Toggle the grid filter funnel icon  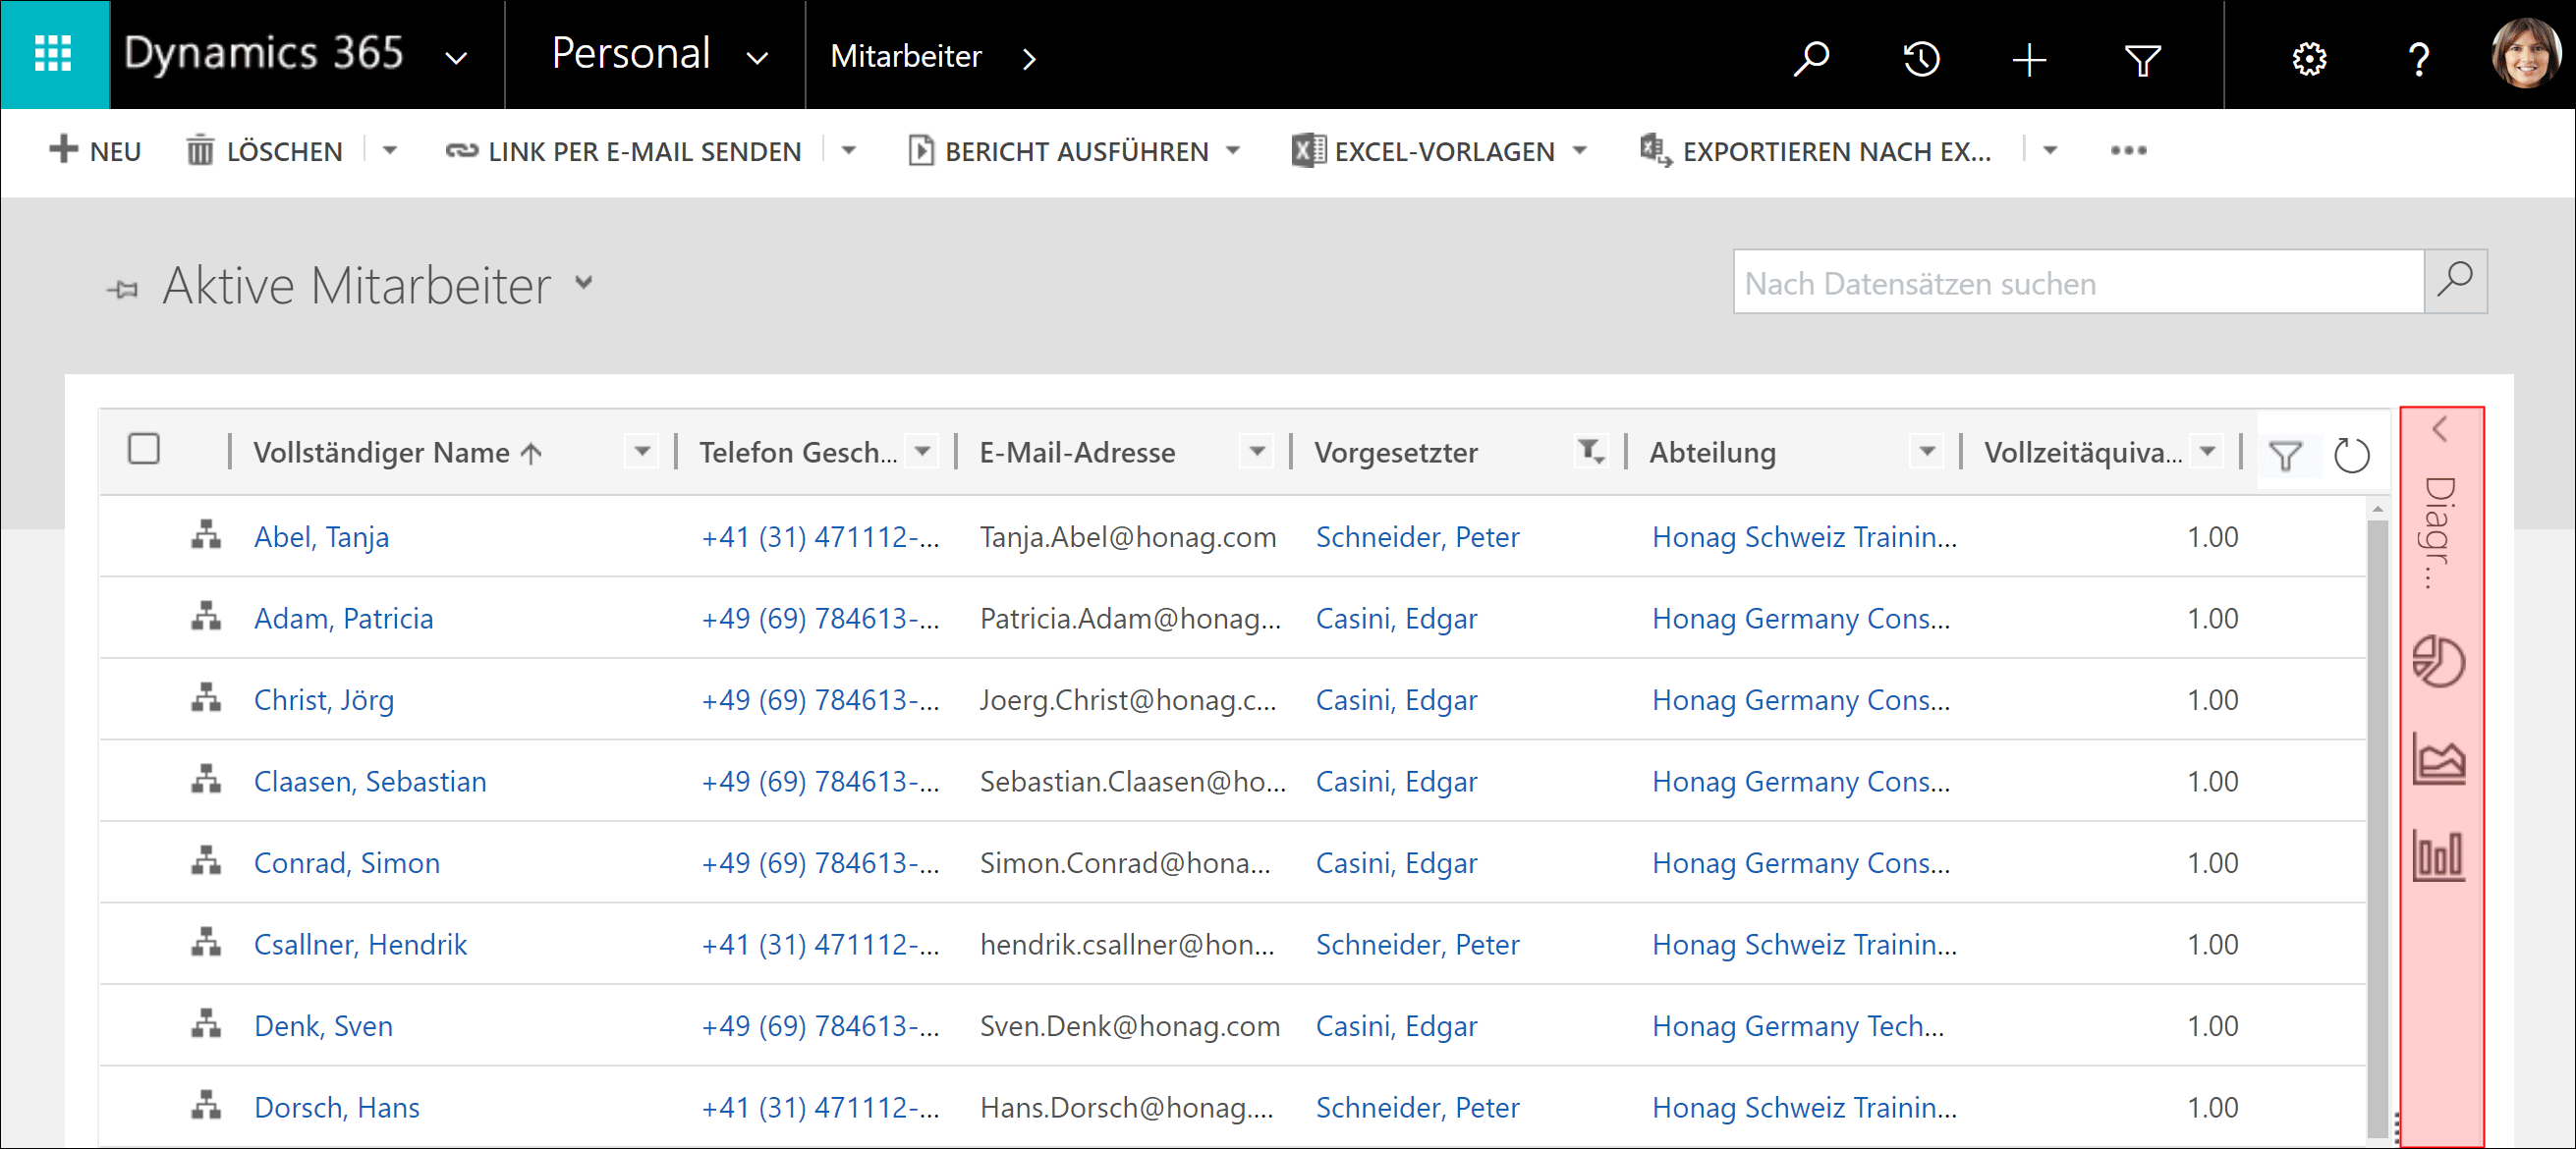coord(2286,455)
